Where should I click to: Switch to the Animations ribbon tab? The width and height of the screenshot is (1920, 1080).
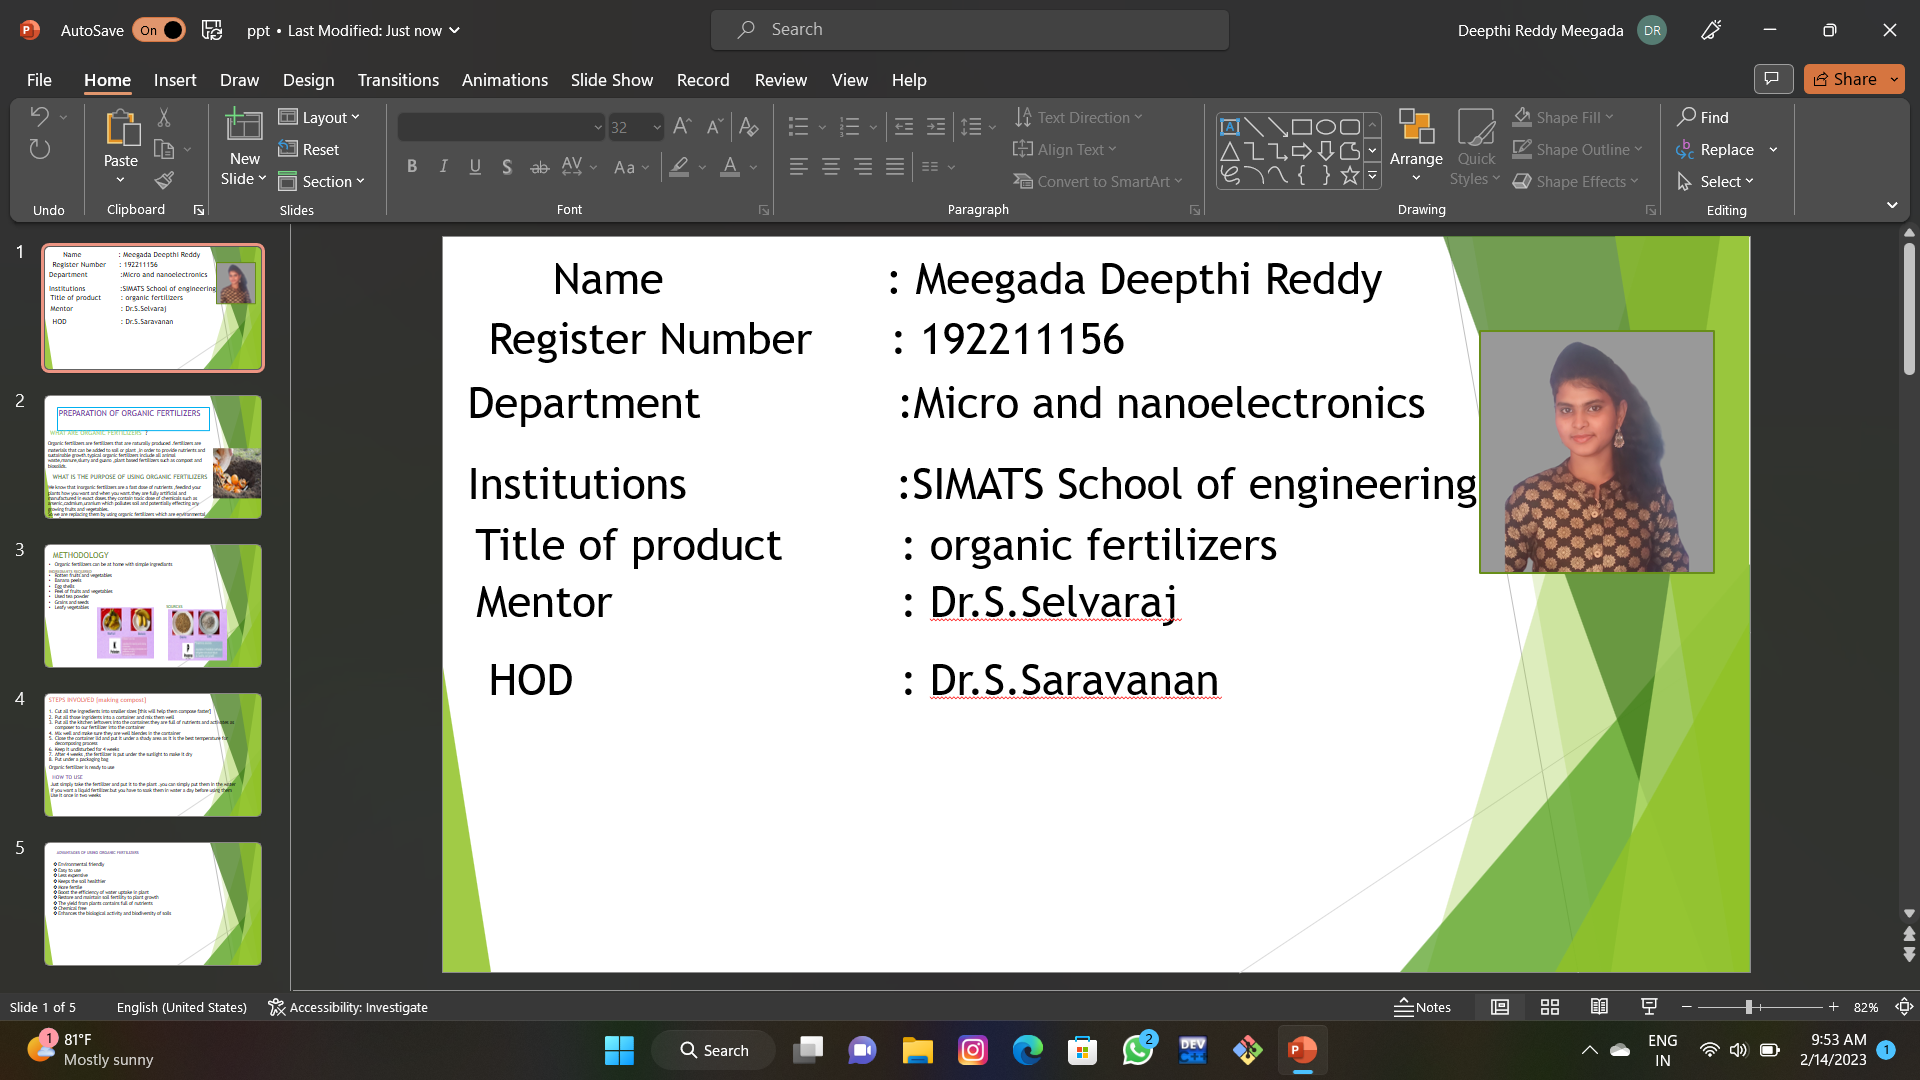[504, 80]
